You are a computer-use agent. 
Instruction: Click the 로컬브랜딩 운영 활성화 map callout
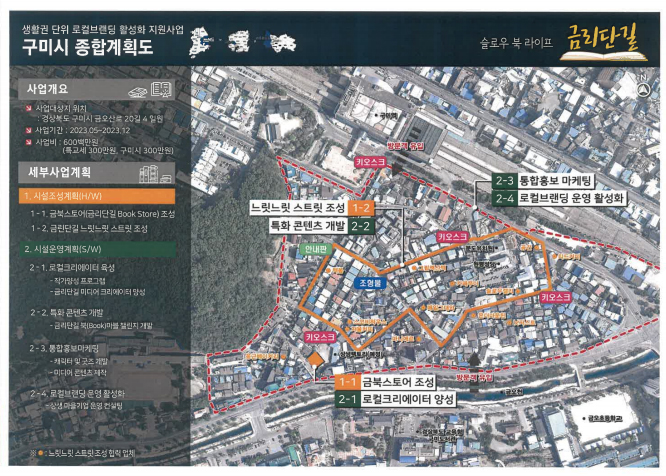[x=572, y=198]
